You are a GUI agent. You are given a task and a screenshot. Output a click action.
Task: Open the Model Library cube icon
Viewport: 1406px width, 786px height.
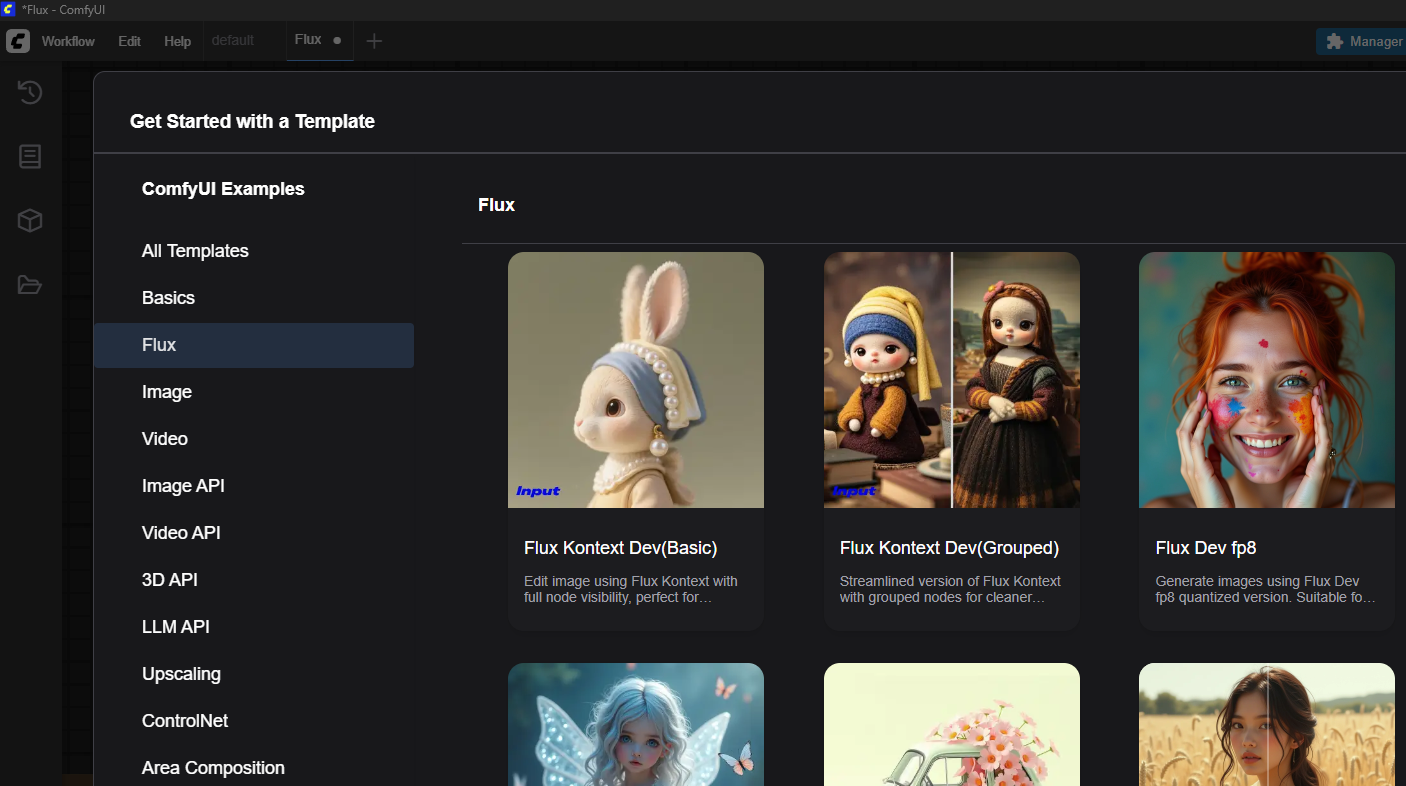(30, 221)
